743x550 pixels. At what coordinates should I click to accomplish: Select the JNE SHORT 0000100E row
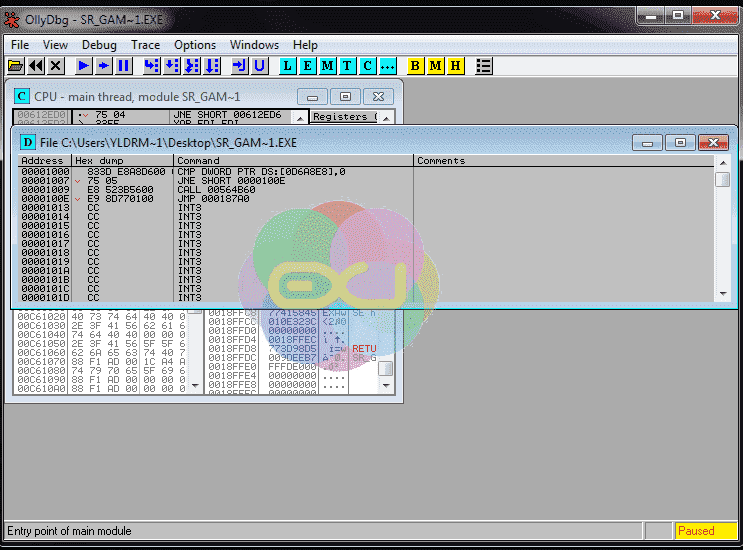point(366,180)
